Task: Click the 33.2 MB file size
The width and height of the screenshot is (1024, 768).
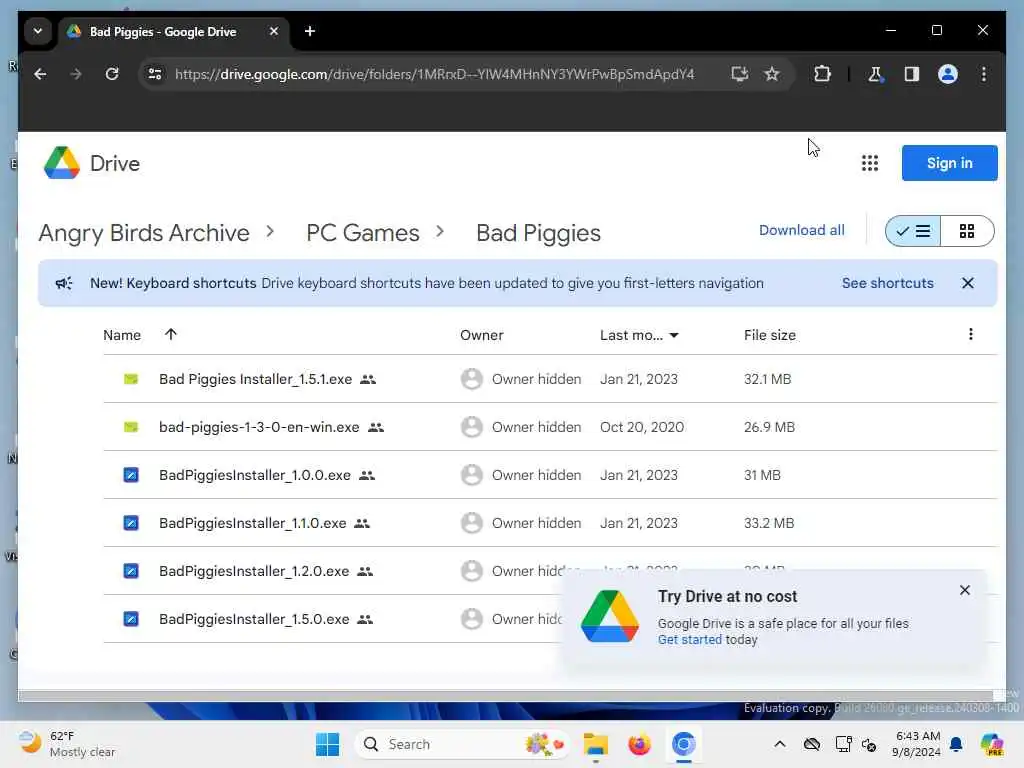Action: coord(769,523)
